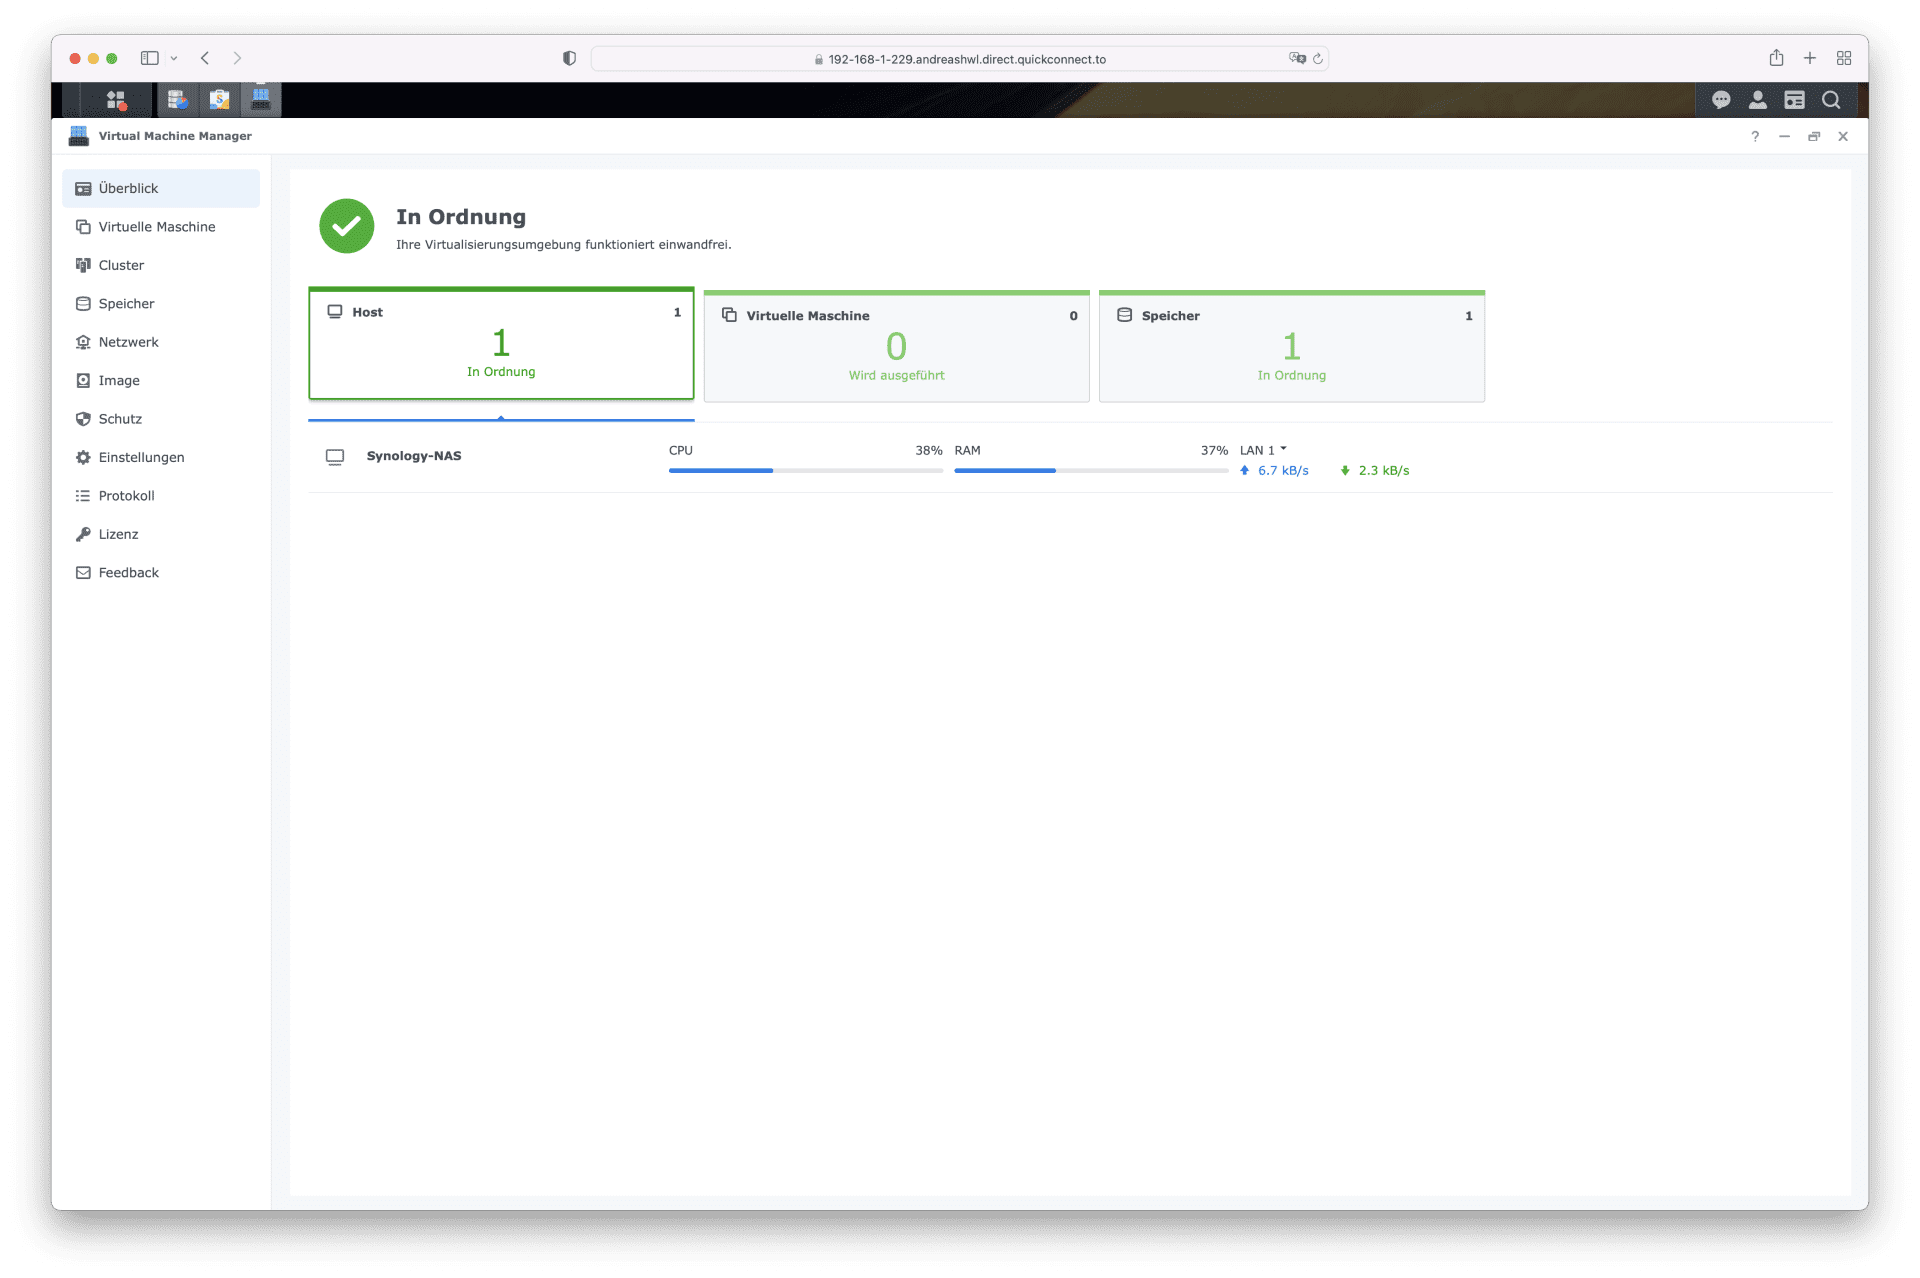Image resolution: width=1920 pixels, height=1278 pixels.
Task: Click the Synology-NAS host name
Action: point(414,456)
